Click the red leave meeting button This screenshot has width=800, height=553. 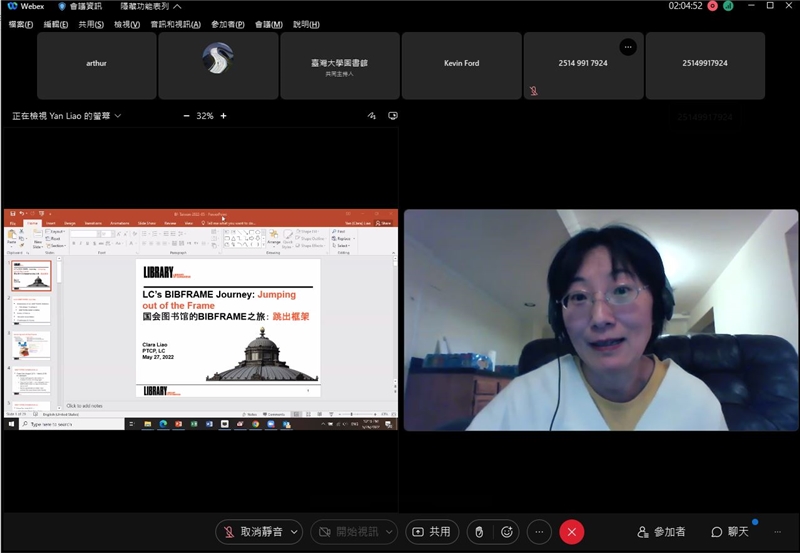point(571,532)
